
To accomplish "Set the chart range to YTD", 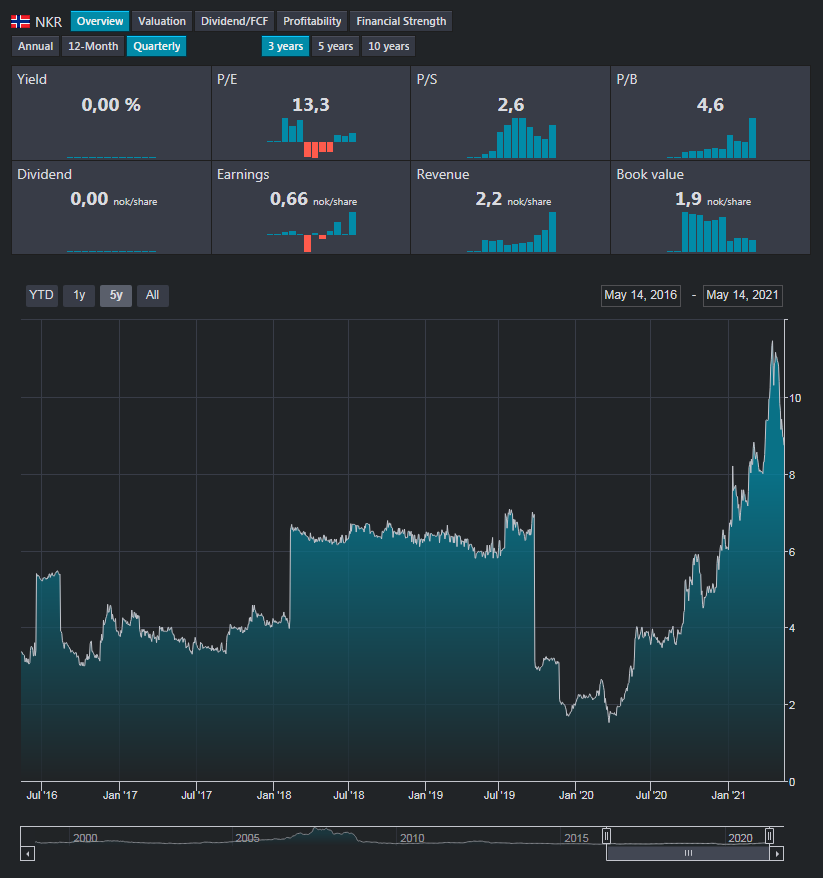I will pyautogui.click(x=42, y=295).
